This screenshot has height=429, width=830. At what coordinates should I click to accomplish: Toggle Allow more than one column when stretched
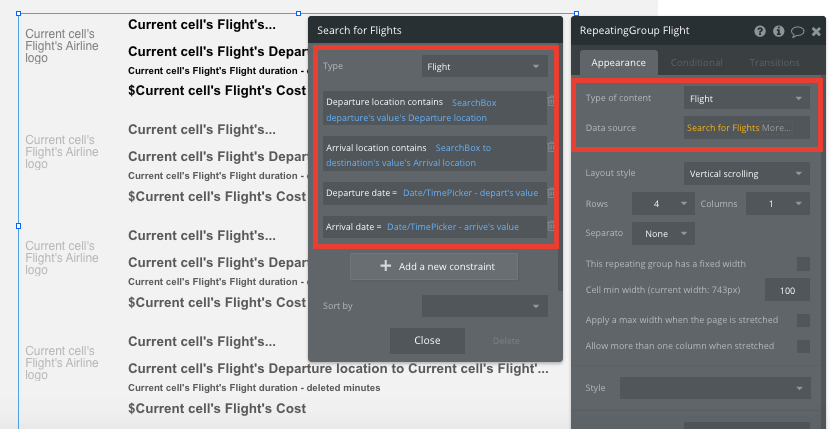[803, 346]
